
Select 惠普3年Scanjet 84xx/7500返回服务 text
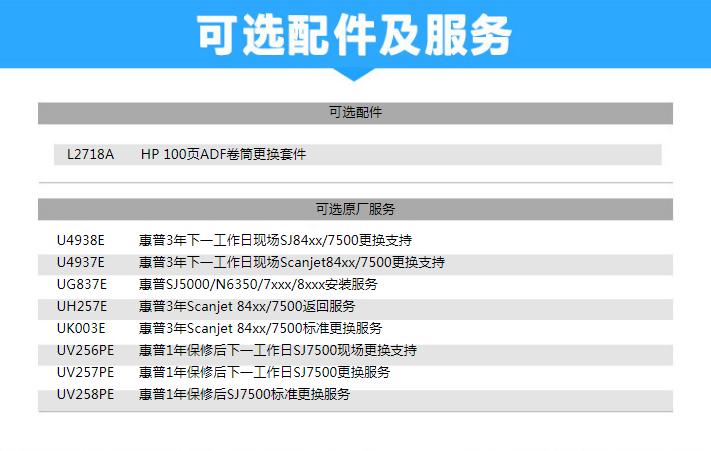click(247, 306)
